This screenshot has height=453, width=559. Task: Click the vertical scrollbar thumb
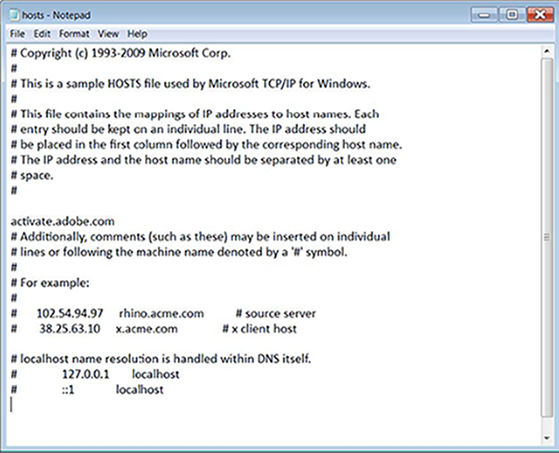[x=547, y=237]
